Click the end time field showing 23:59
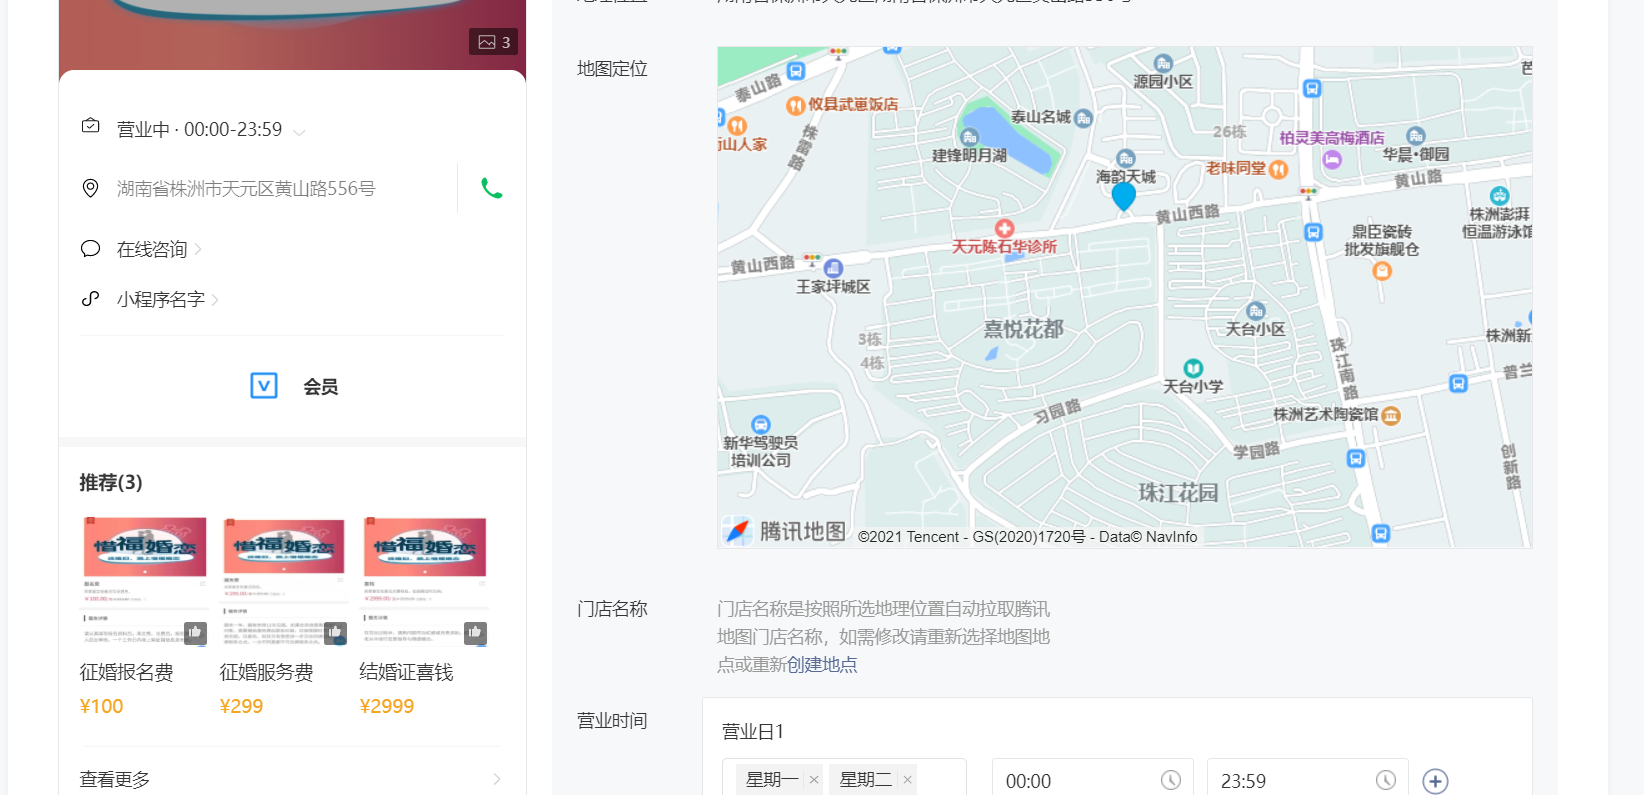Screen dimensions: 1644x795 [1307, 780]
